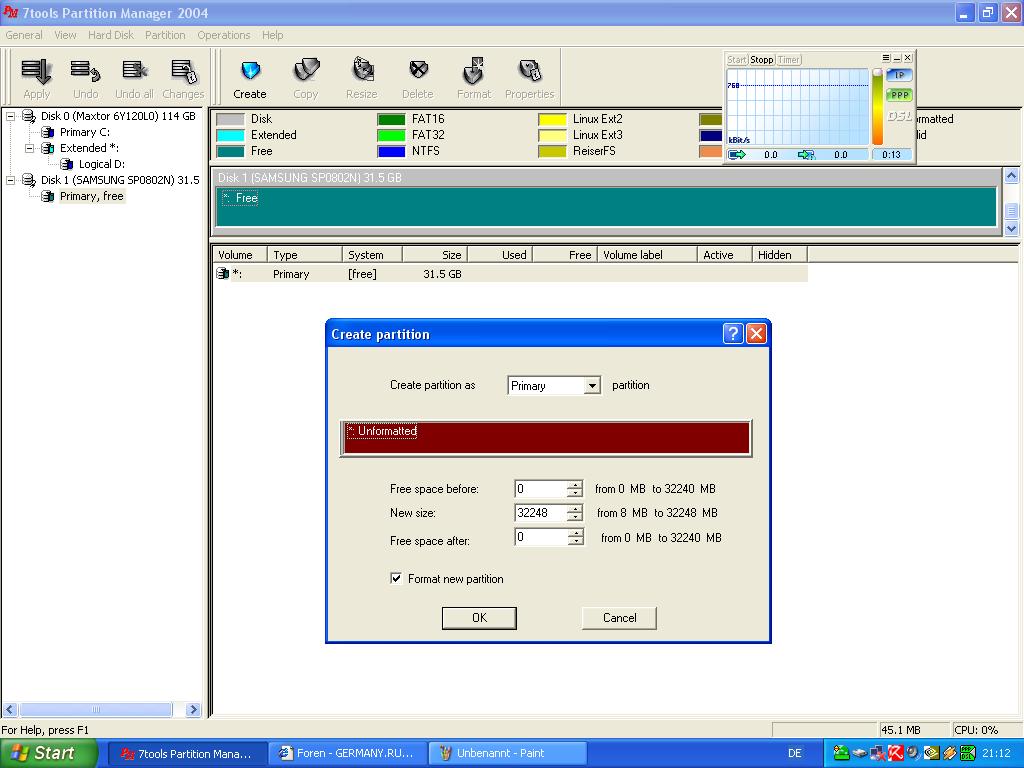Open the Help menu
This screenshot has width=1024, height=768.
[x=272, y=35]
